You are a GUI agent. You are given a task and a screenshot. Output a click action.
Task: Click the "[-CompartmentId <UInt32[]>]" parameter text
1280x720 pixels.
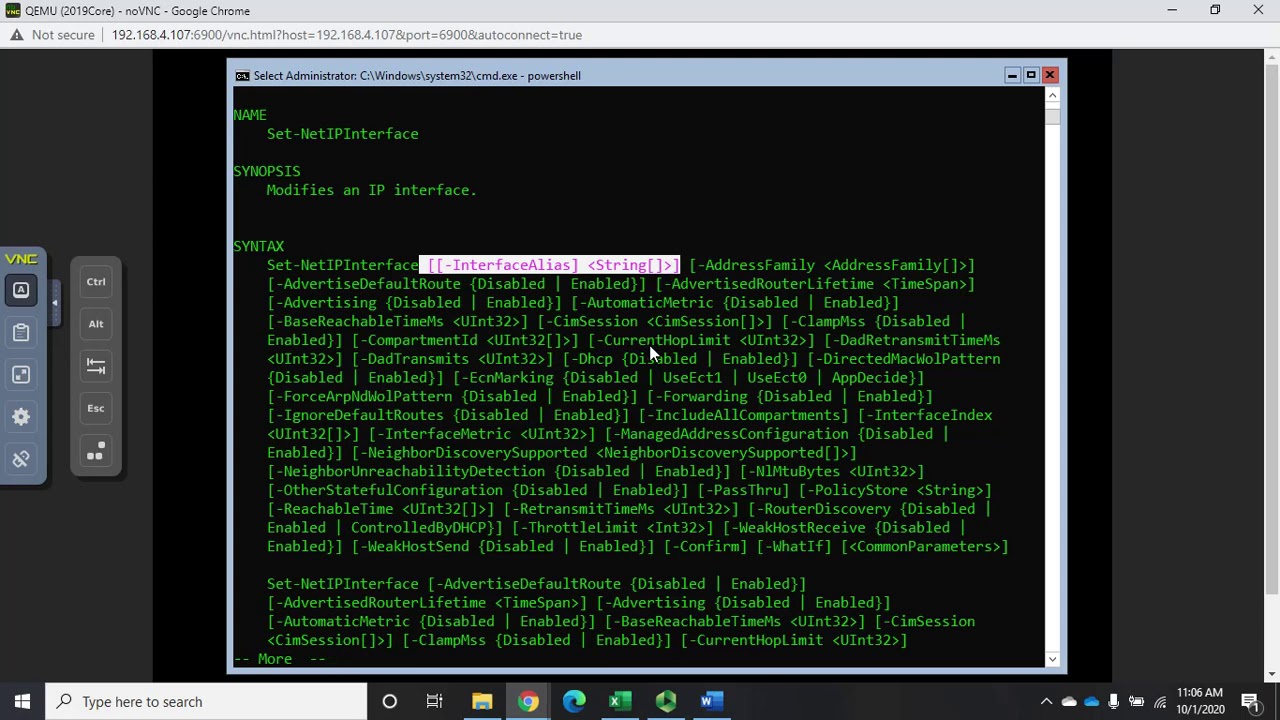465,340
